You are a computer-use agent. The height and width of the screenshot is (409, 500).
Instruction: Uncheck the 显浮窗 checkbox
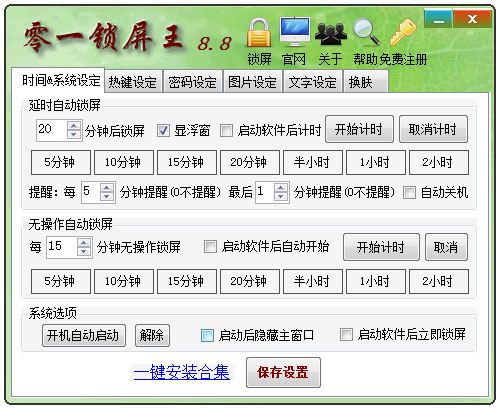coord(163,131)
